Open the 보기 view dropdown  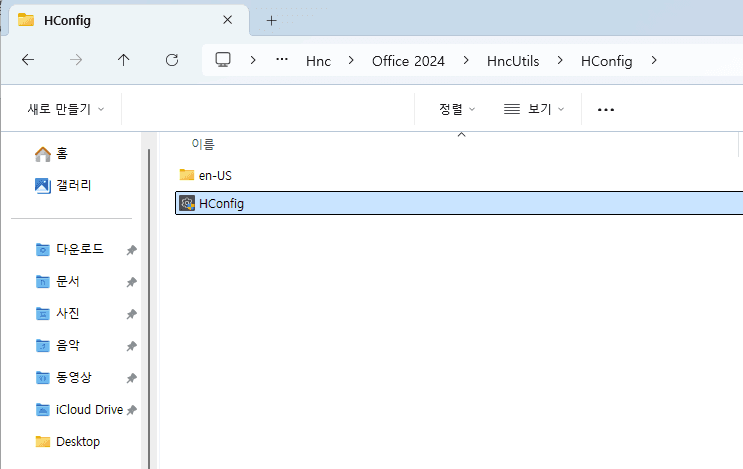click(x=534, y=109)
